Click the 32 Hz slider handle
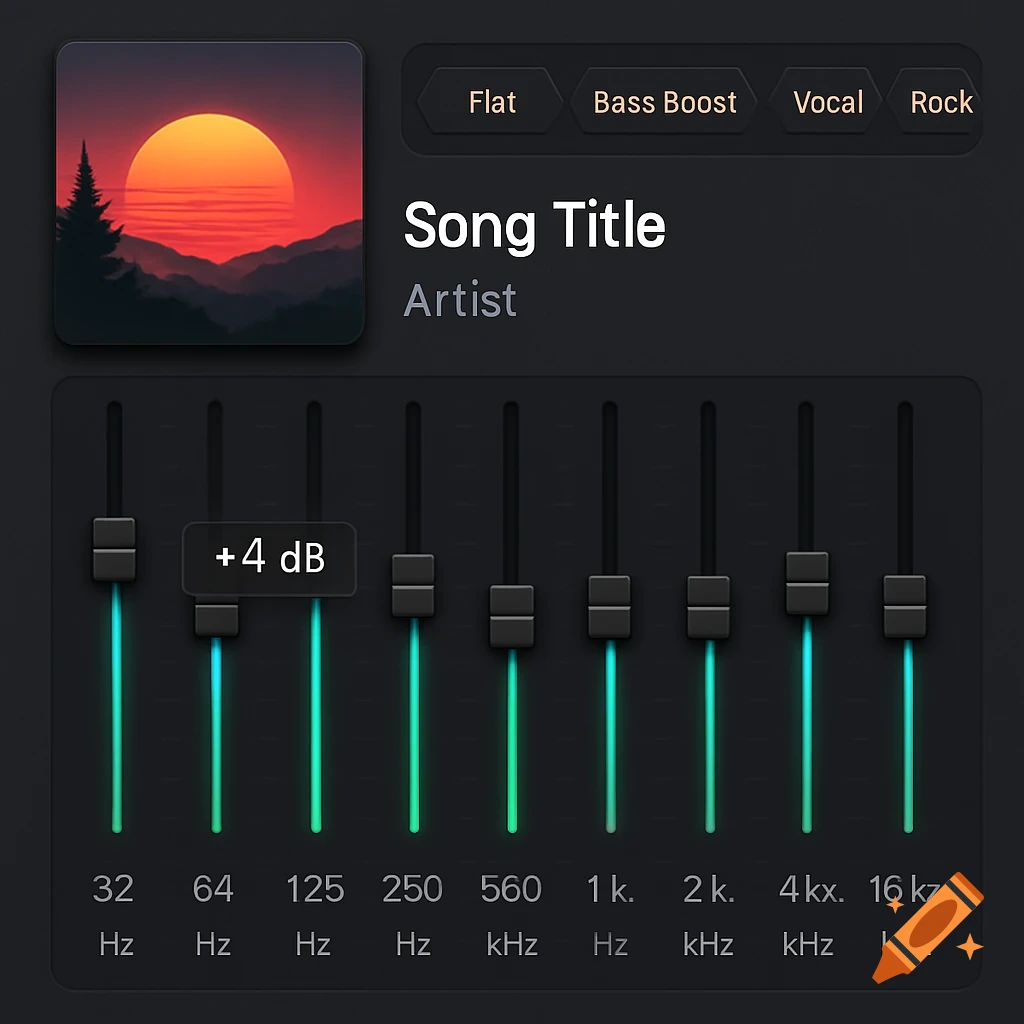The height and width of the screenshot is (1024, 1024). (114, 548)
